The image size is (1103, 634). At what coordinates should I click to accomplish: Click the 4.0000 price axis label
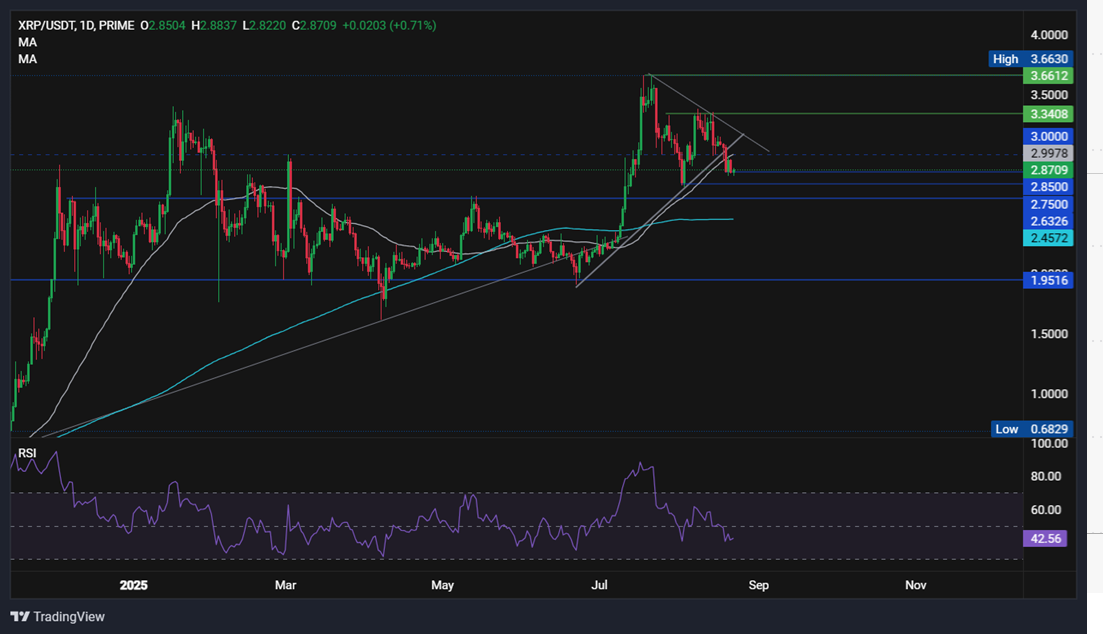click(1049, 35)
